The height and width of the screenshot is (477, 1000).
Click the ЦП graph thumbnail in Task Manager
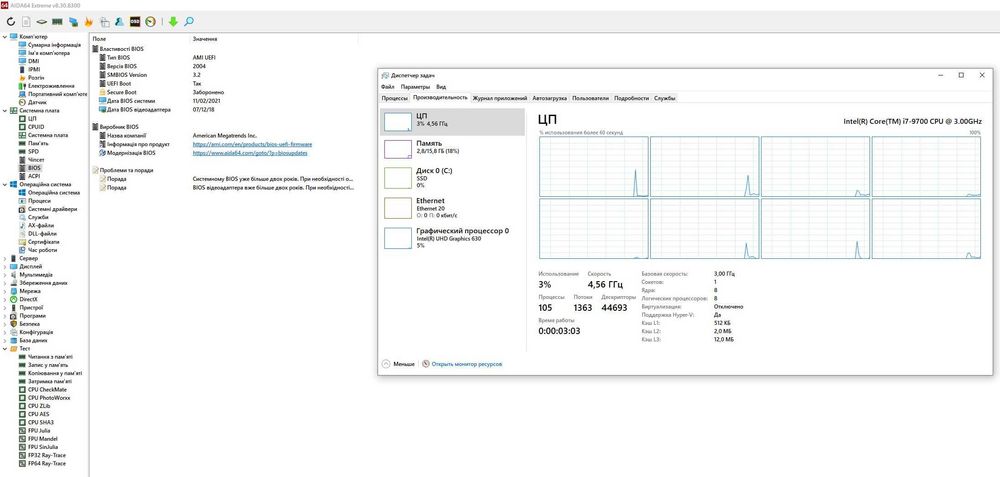(398, 122)
